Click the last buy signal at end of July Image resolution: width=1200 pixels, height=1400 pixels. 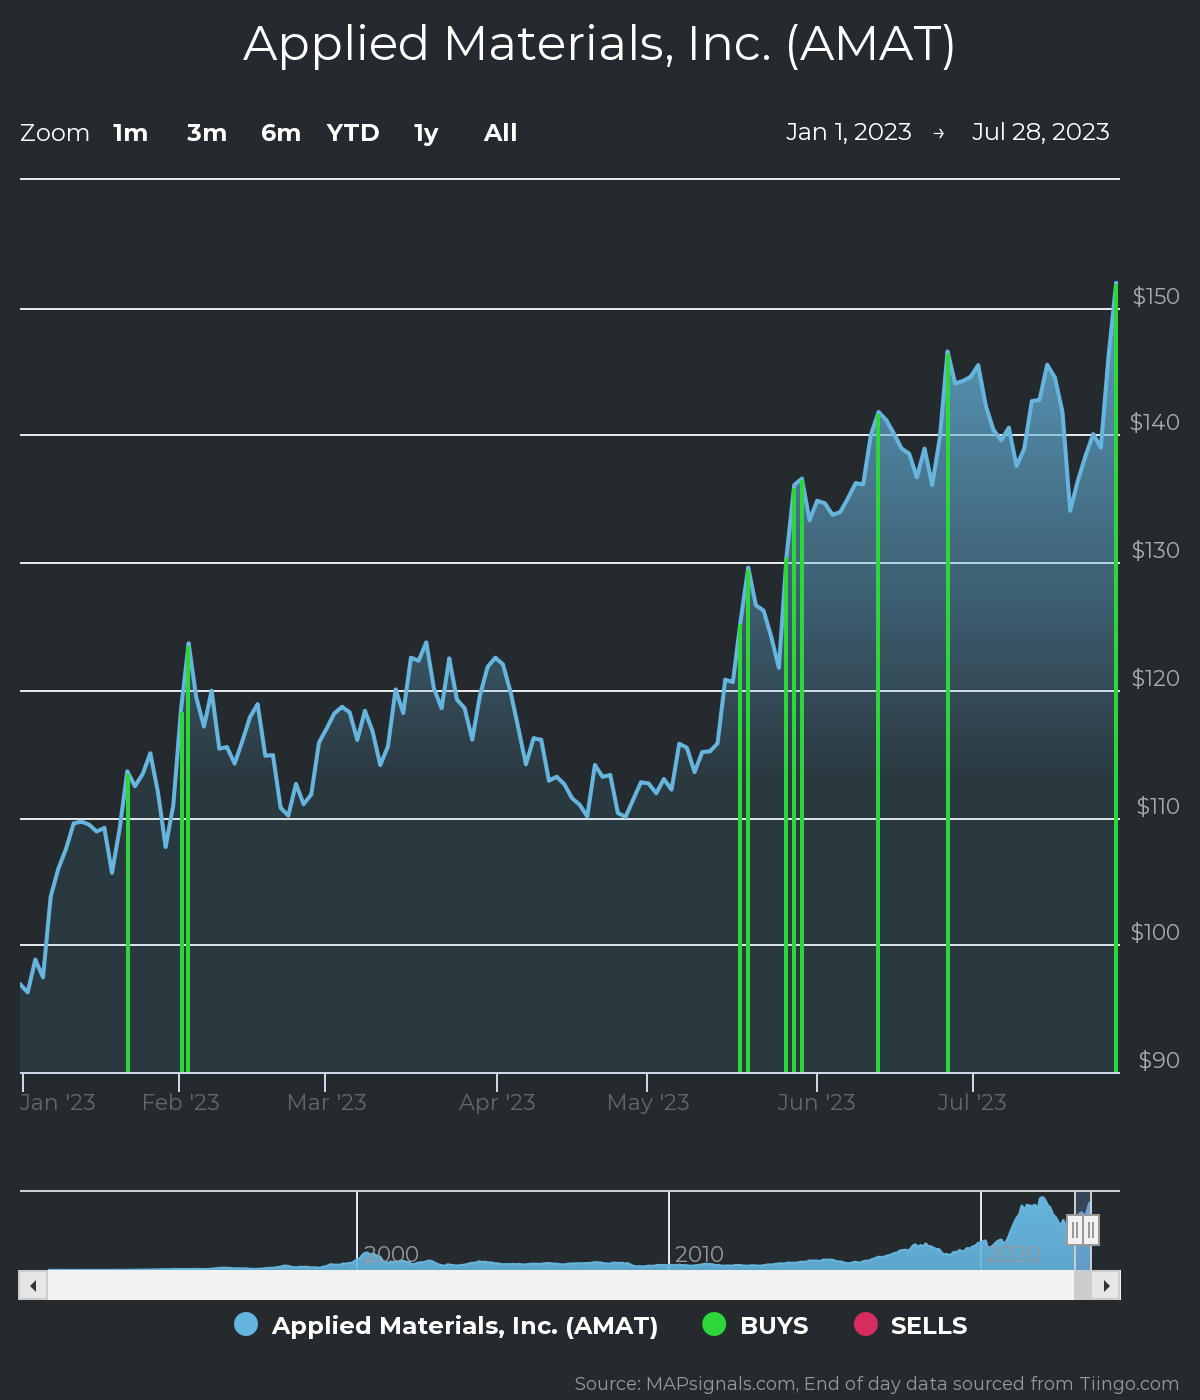[x=1116, y=678]
